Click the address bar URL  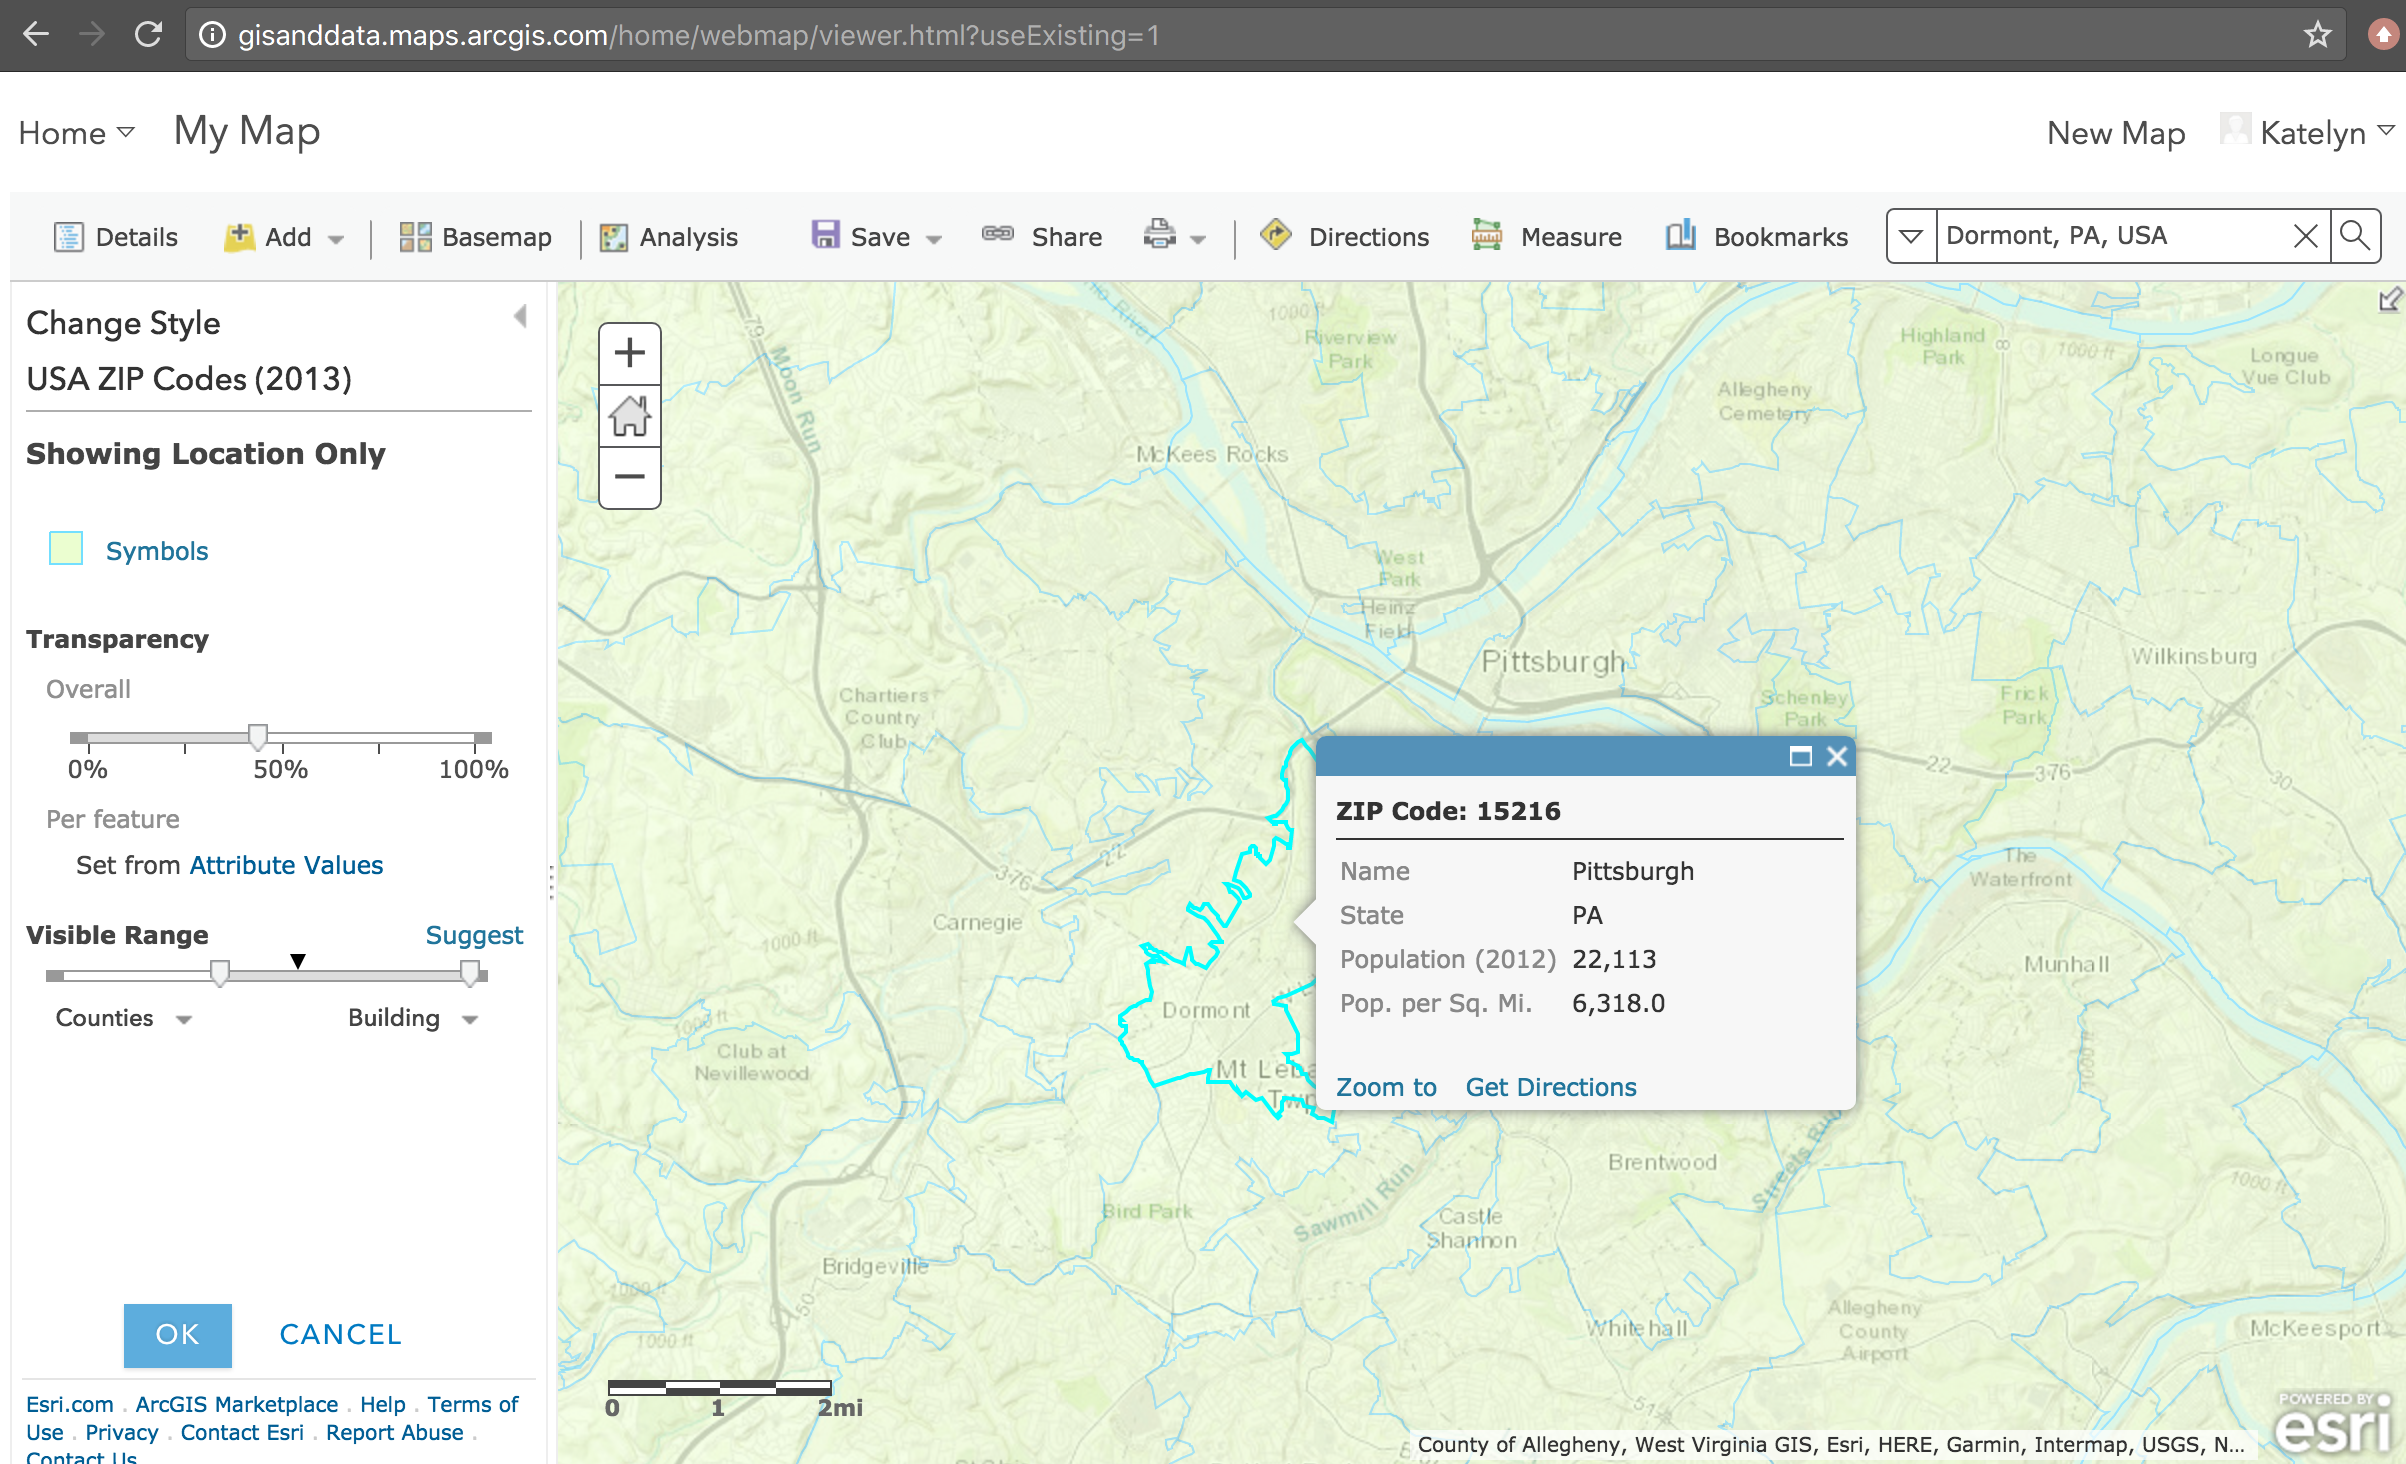click(x=698, y=35)
